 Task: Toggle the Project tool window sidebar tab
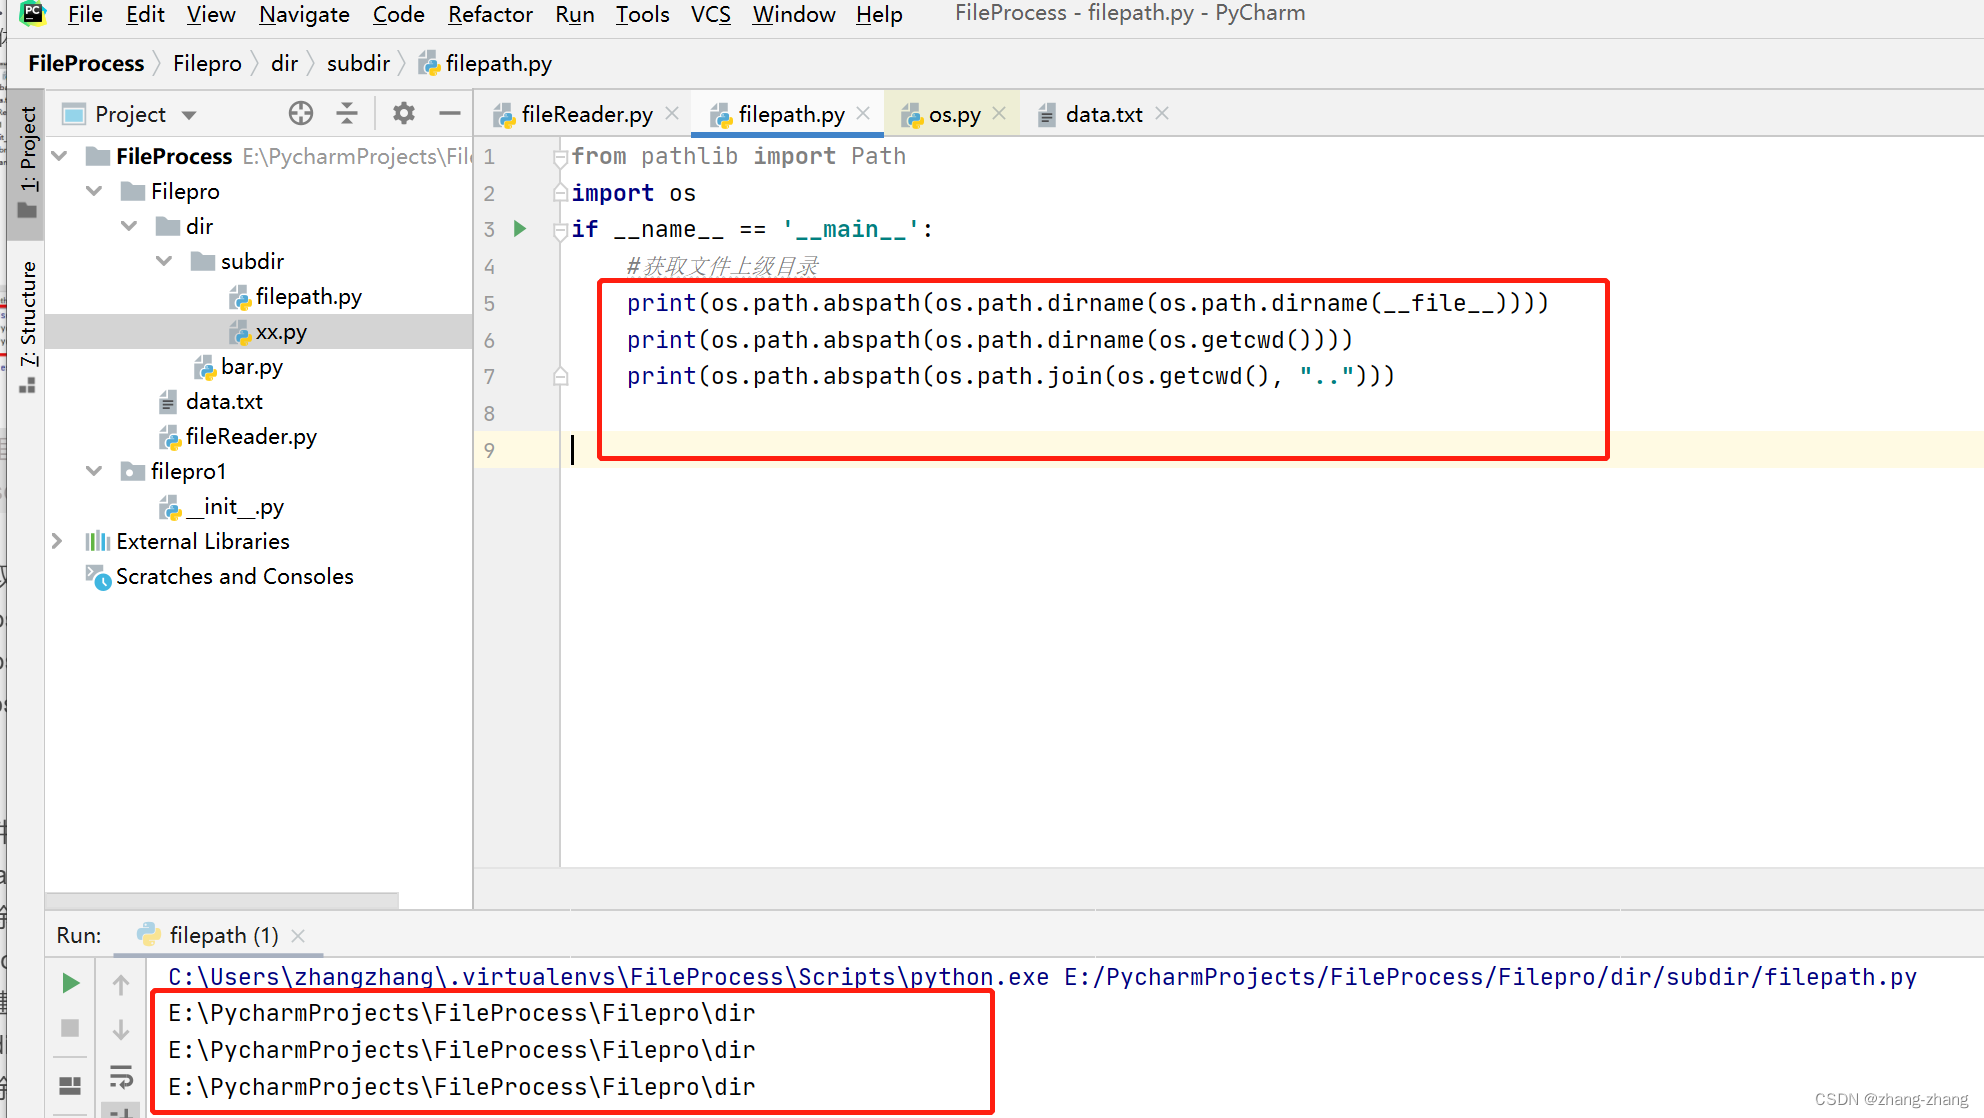click(x=27, y=150)
